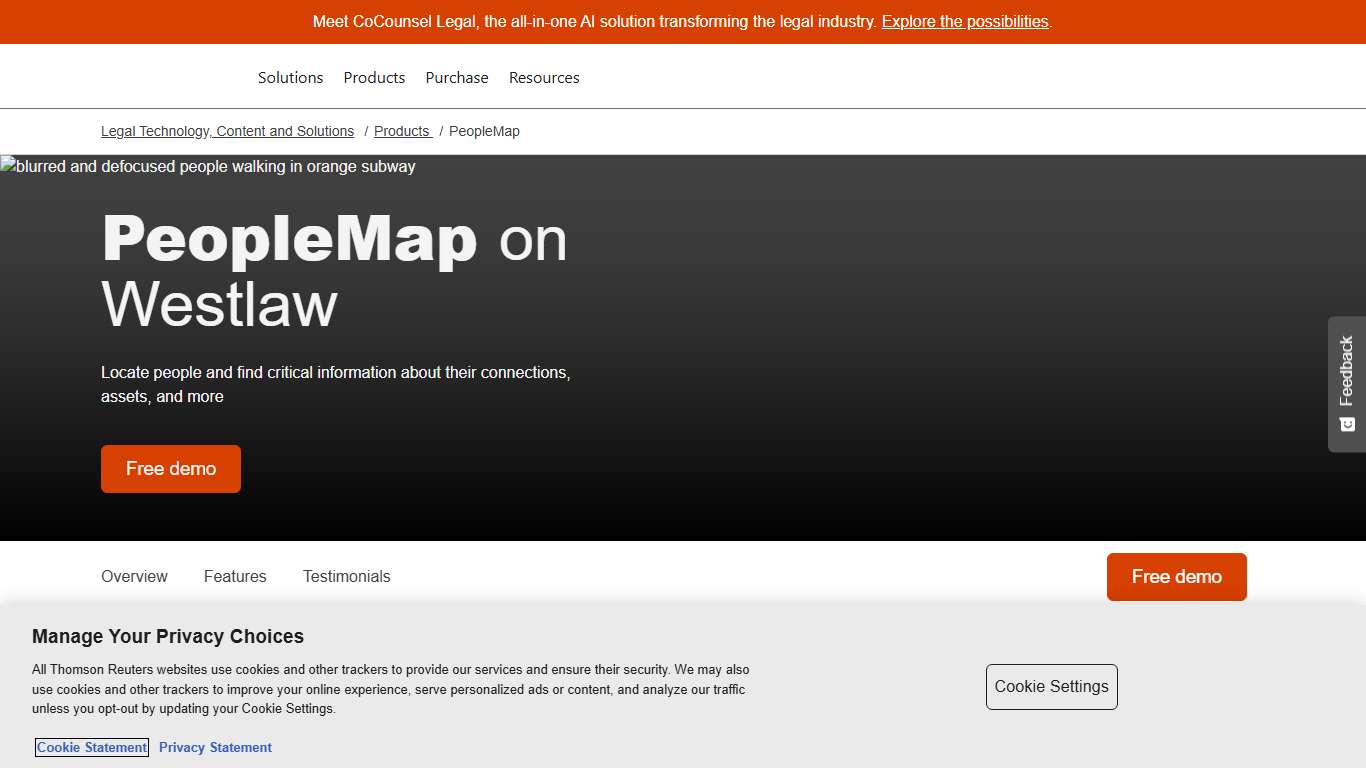Viewport: 1366px width, 768px height.
Task: Click the Explore the possibilities link
Action: click(964, 21)
